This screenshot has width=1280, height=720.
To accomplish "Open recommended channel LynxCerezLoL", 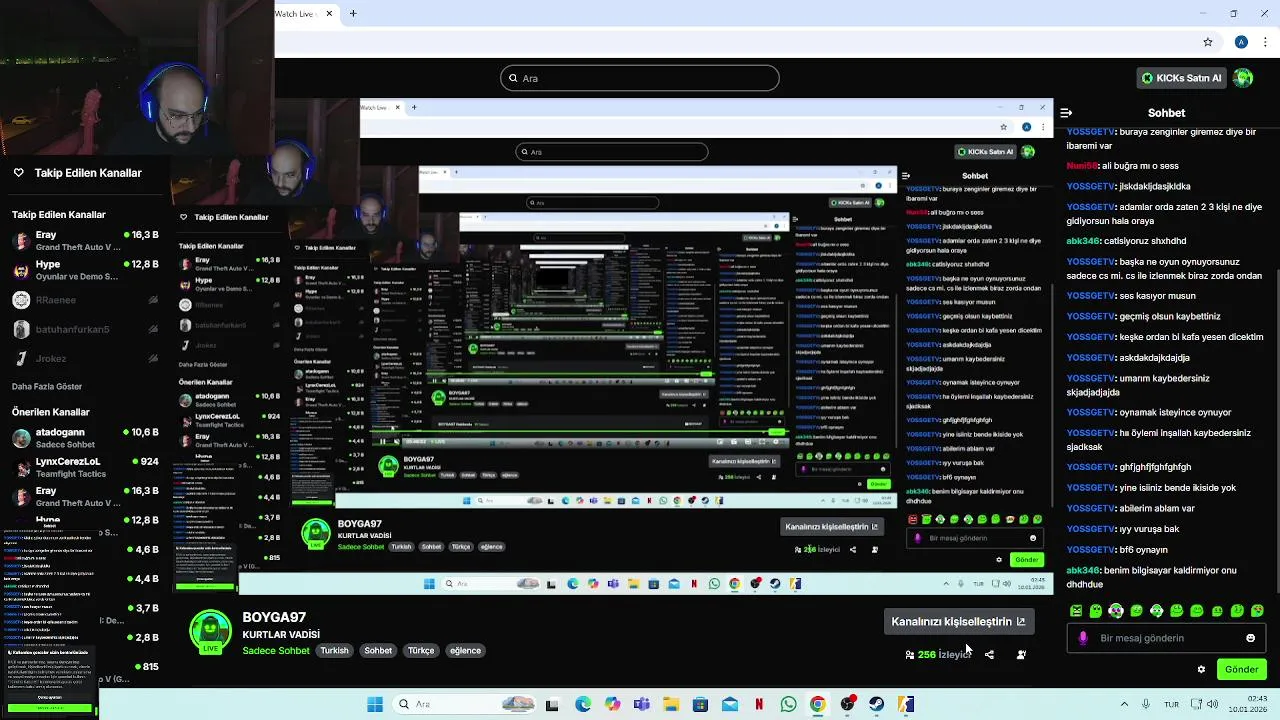I will [85, 467].
